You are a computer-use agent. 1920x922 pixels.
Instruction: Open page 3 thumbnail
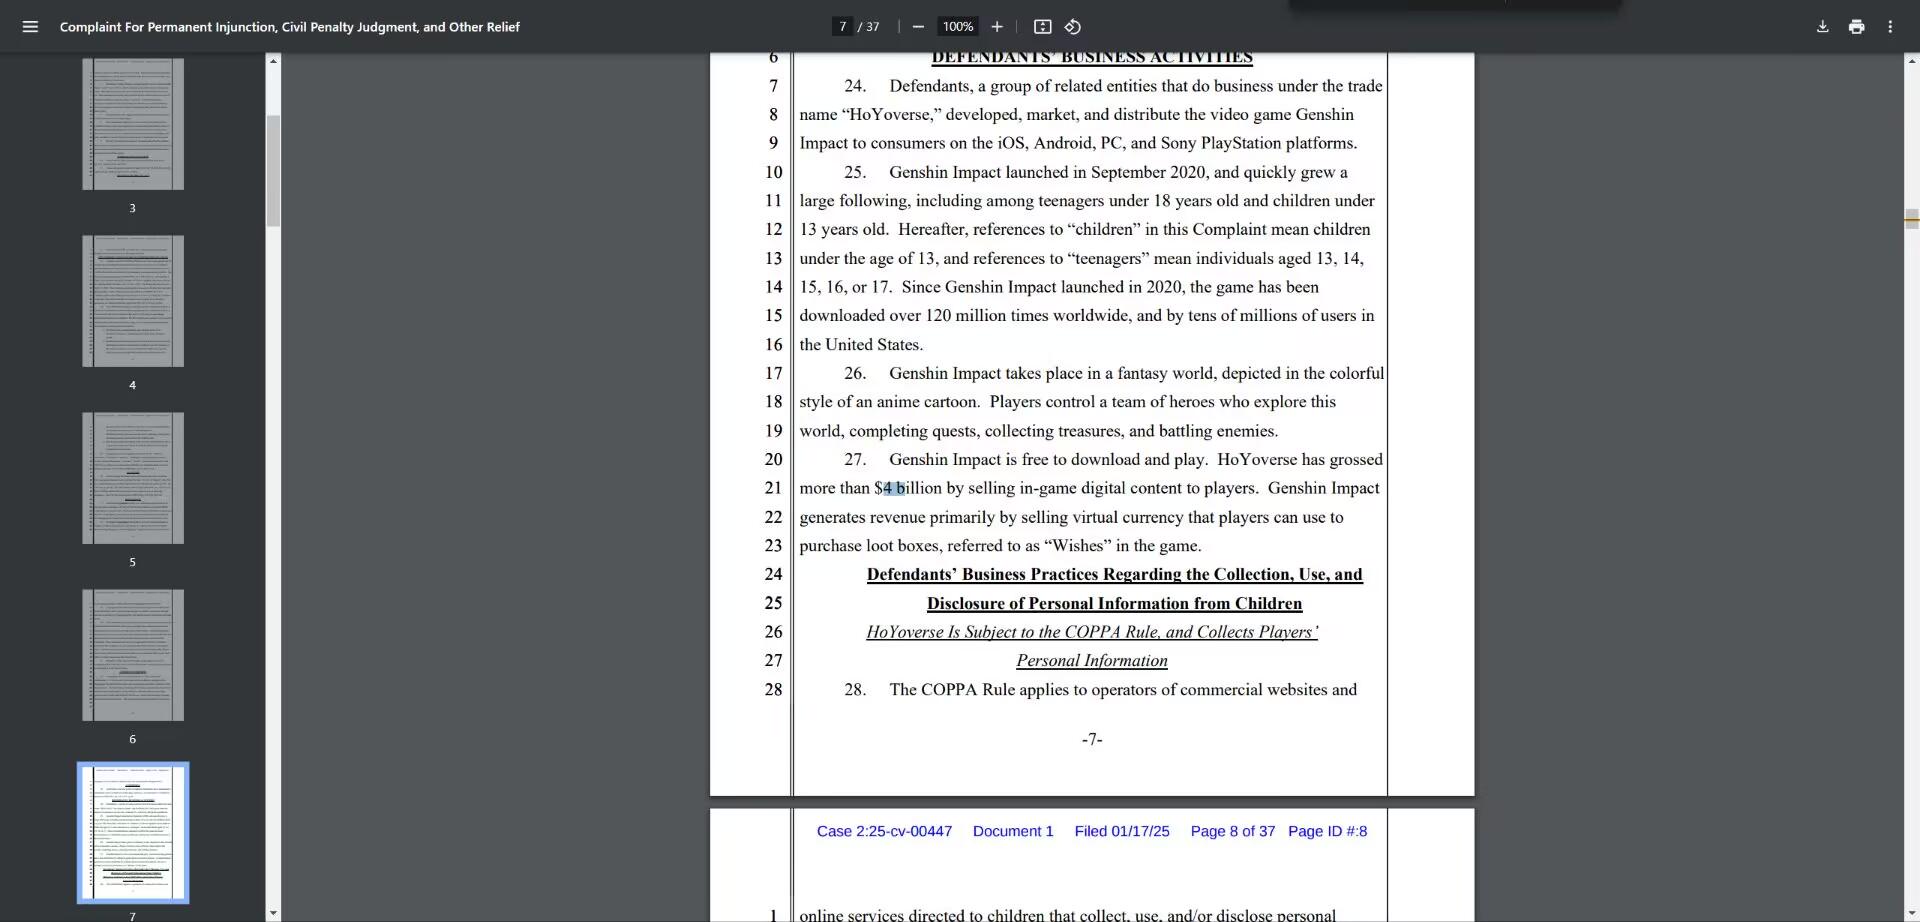click(133, 124)
